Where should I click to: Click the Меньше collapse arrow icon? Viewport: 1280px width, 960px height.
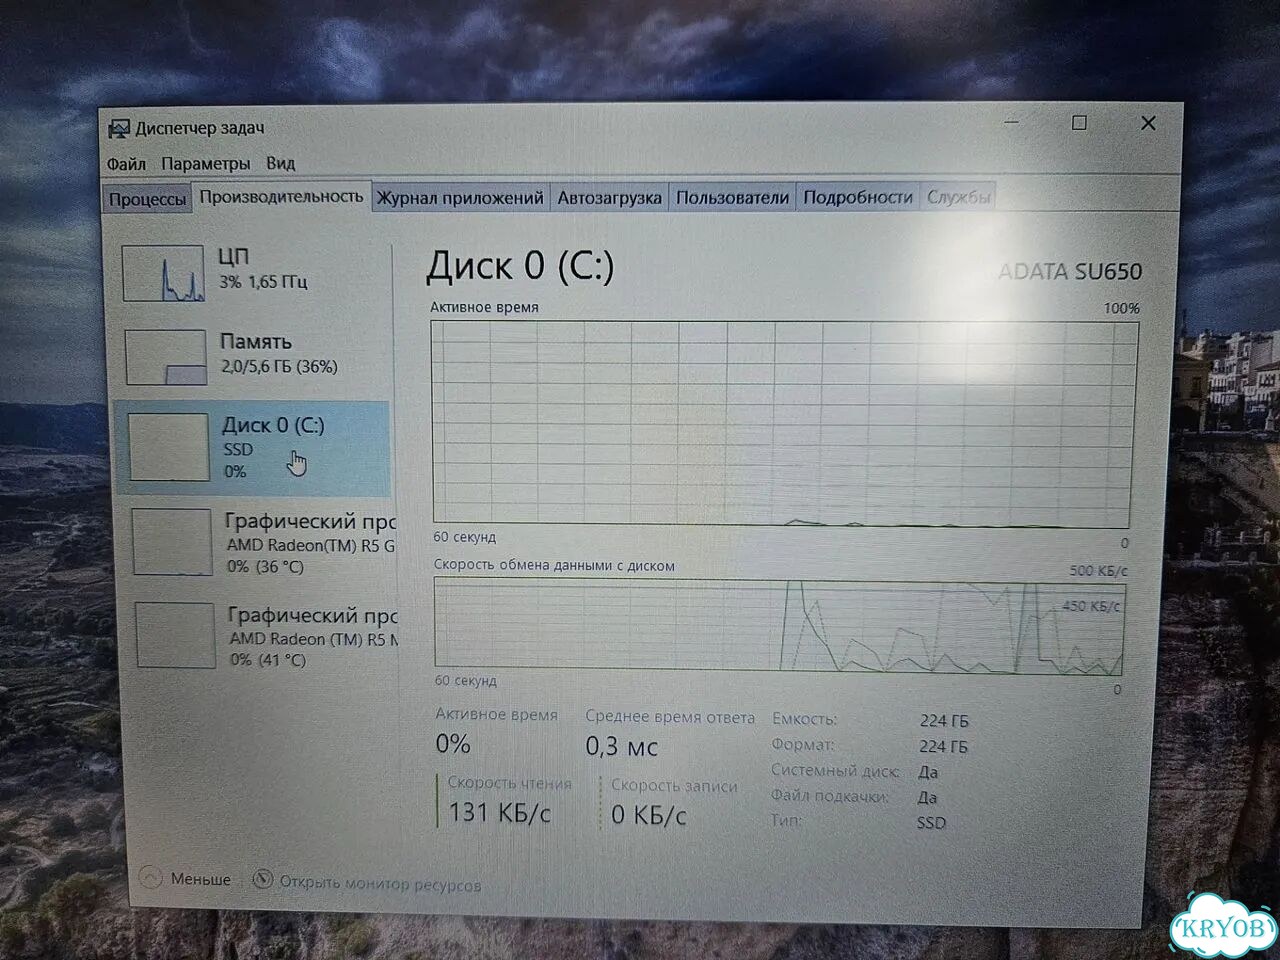[151, 877]
